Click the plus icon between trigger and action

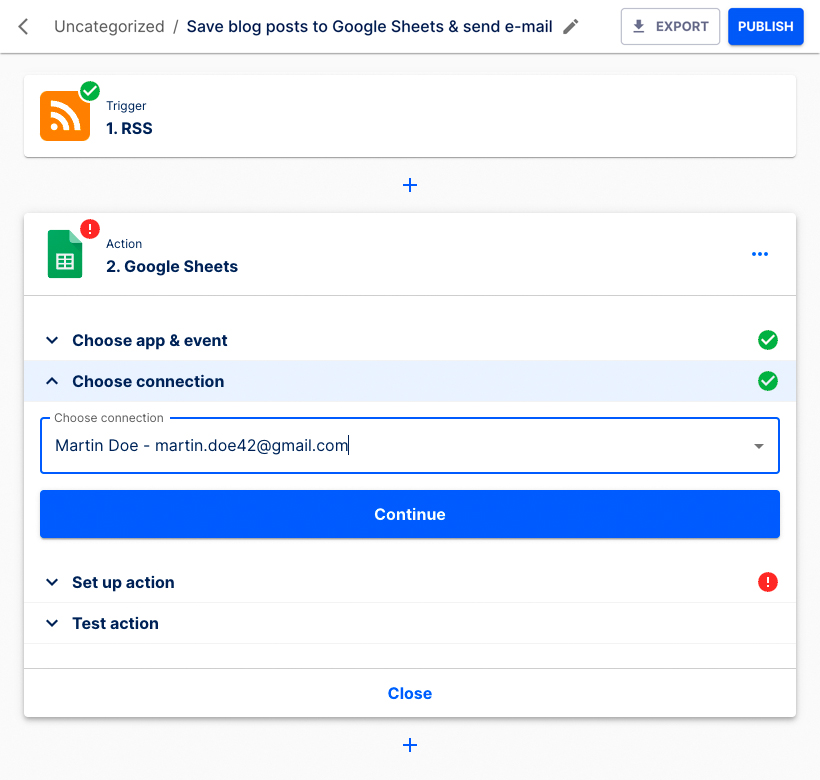[410, 185]
